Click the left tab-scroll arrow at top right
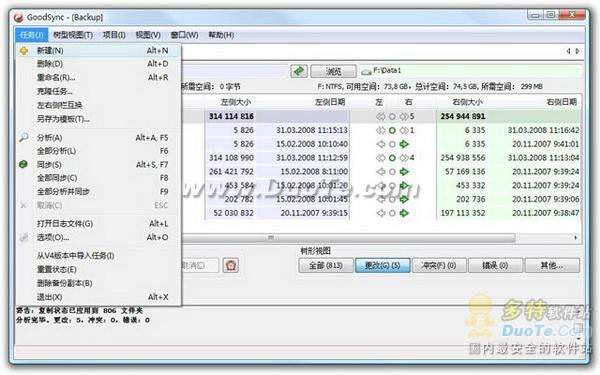The image size is (600, 375). click(569, 51)
